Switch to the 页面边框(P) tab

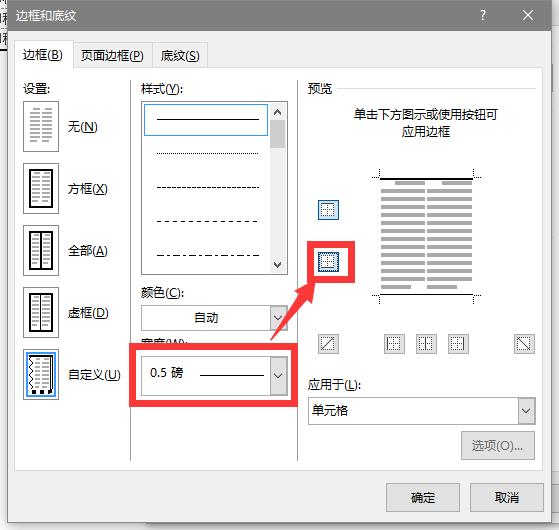pyautogui.click(x=112, y=55)
